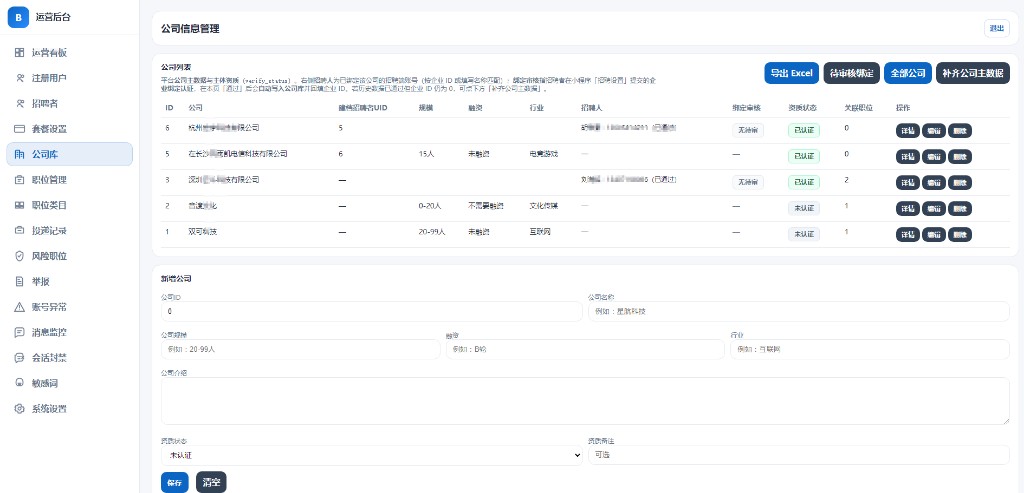Click the 公司信息管理 page title
Image resolution: width=1024 pixels, height=493 pixels.
click(190, 29)
